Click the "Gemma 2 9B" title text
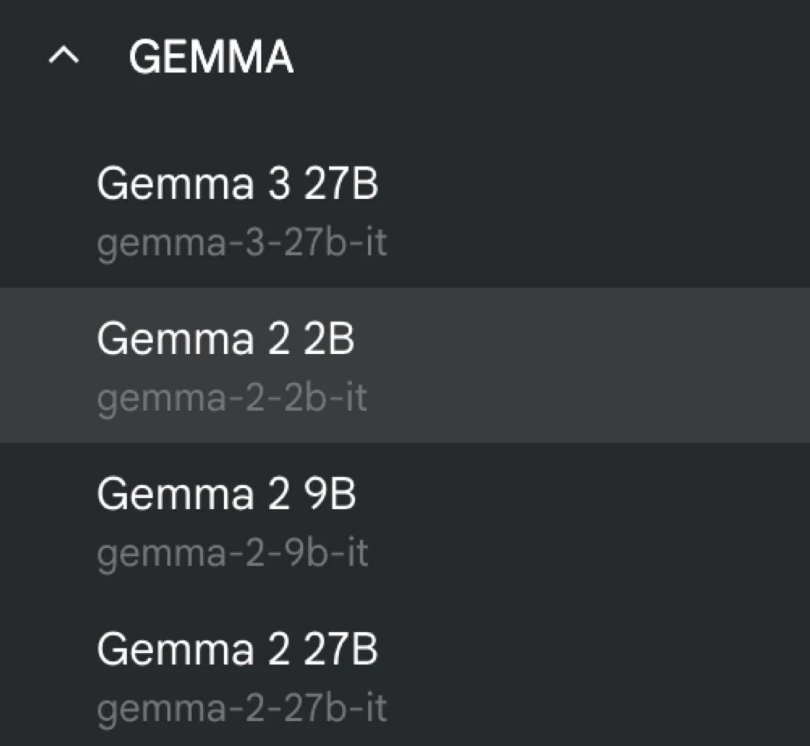 (227, 495)
